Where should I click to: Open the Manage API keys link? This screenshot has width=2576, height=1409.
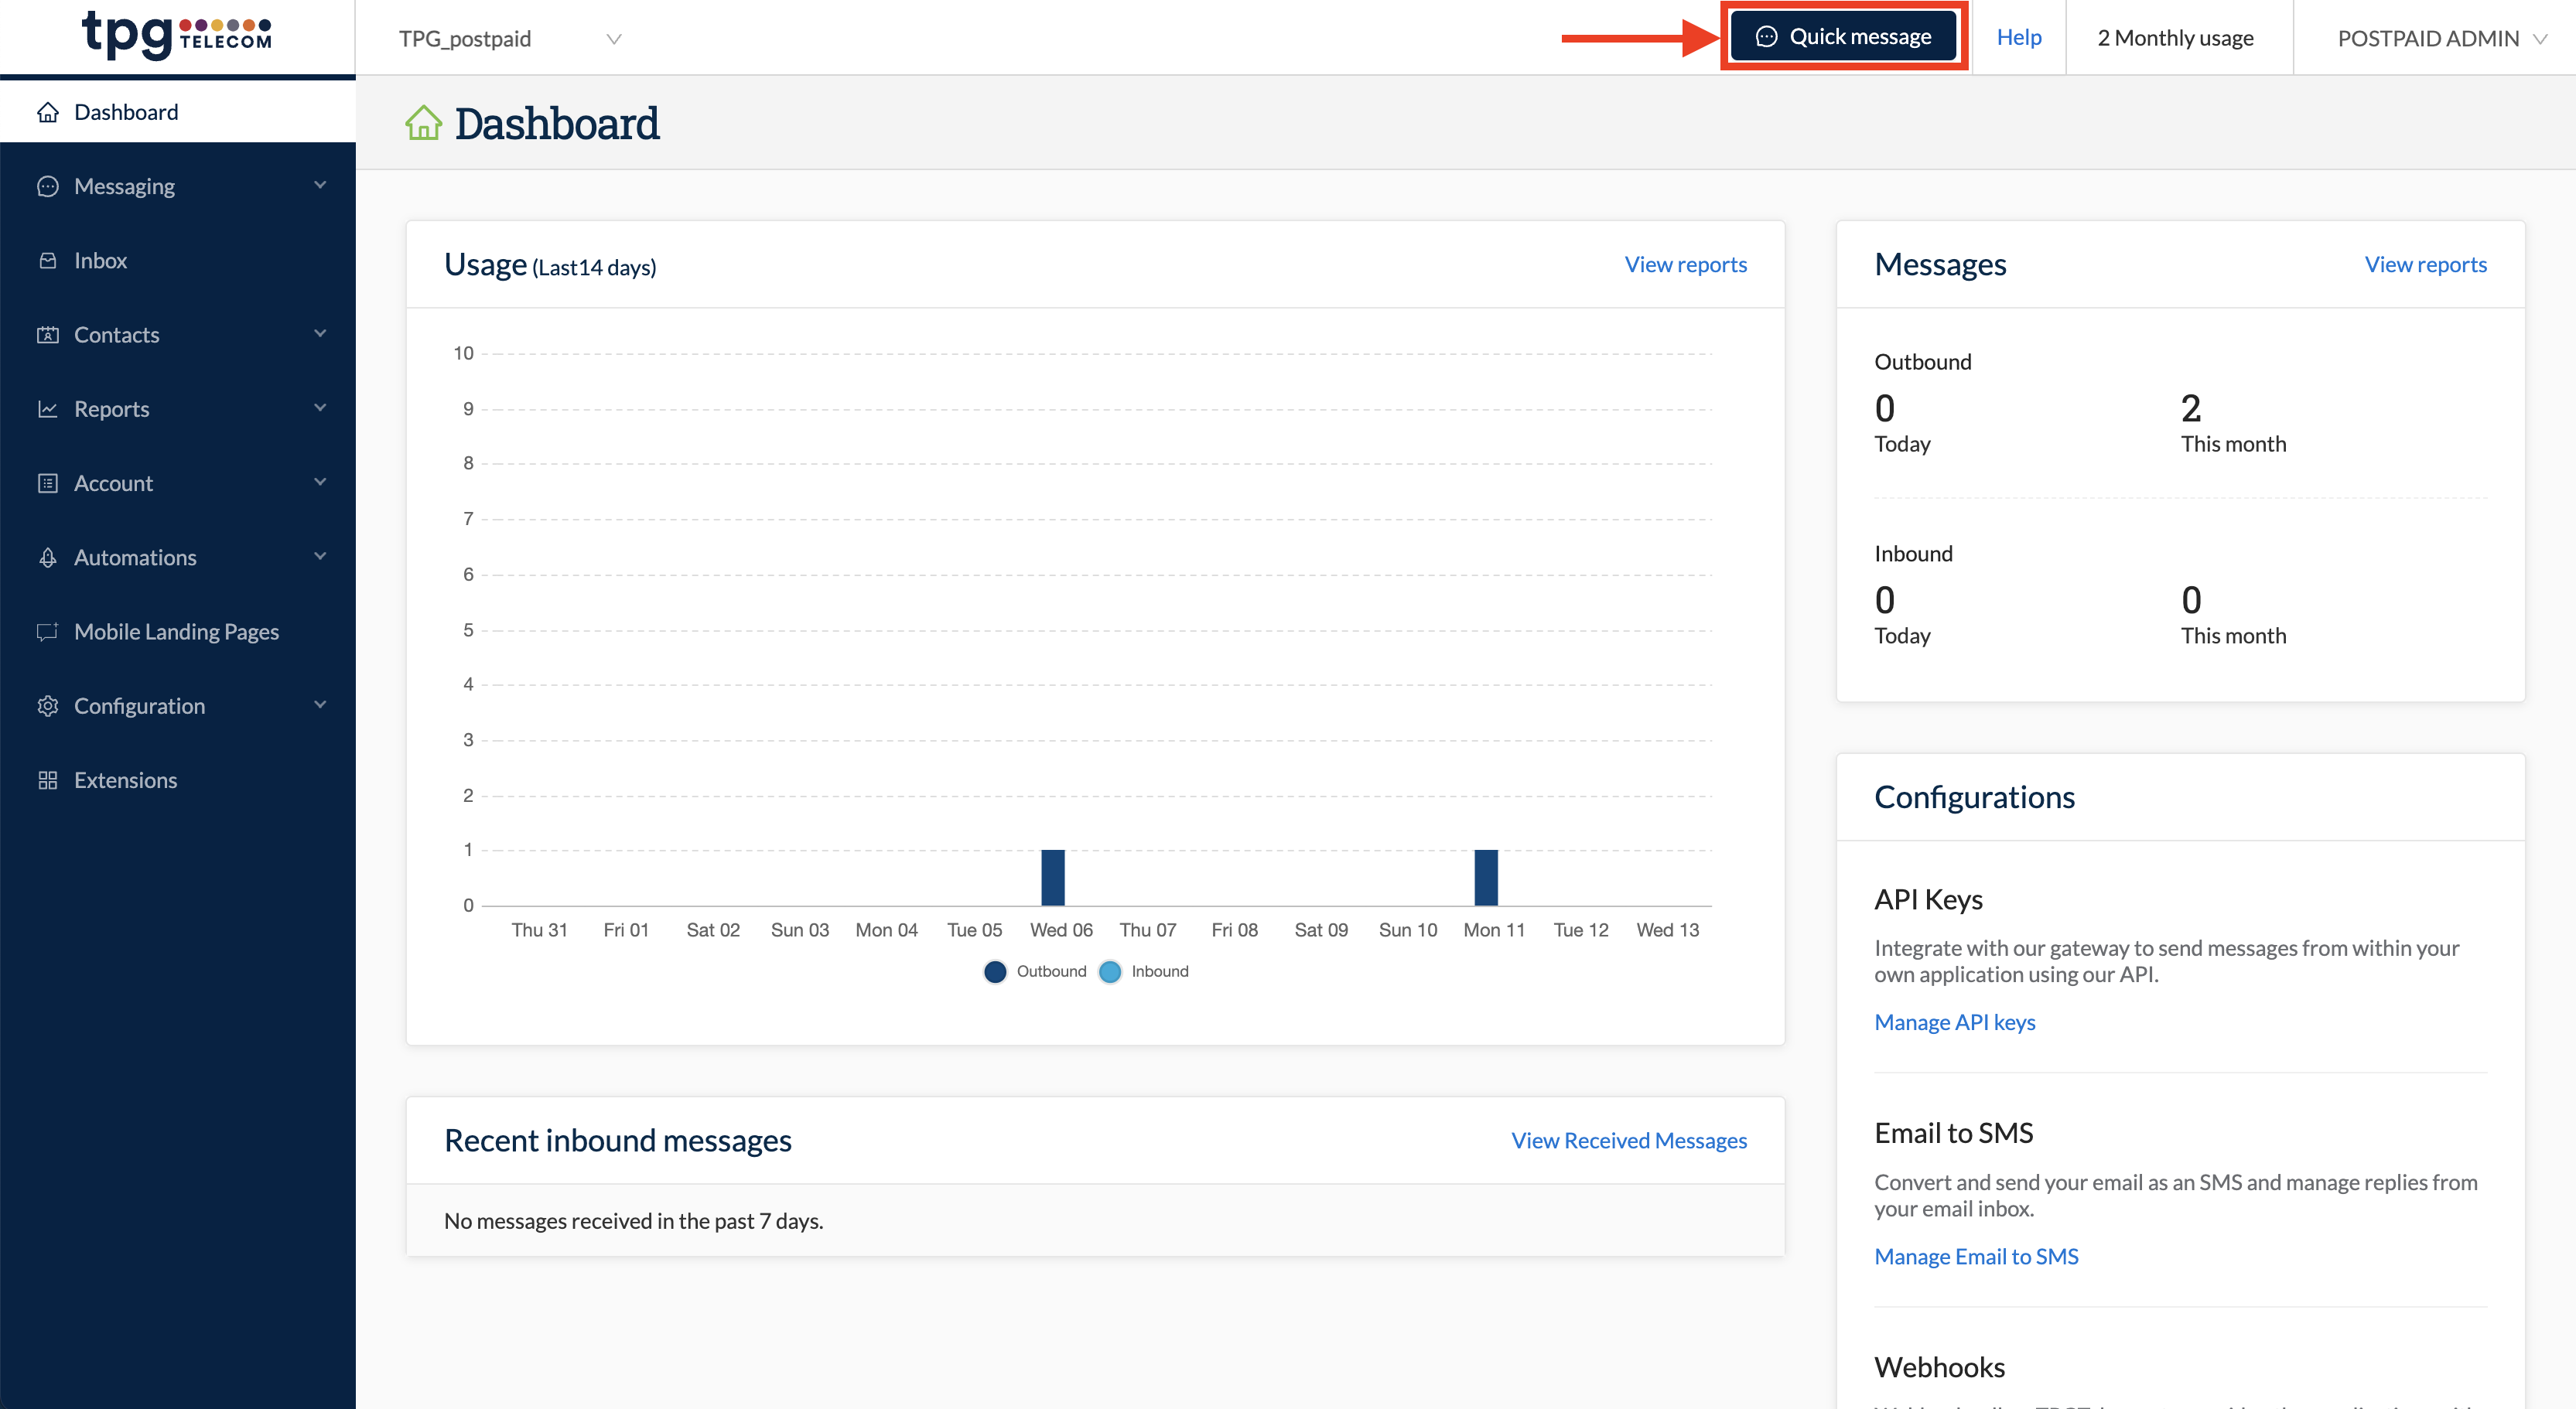click(1954, 1022)
